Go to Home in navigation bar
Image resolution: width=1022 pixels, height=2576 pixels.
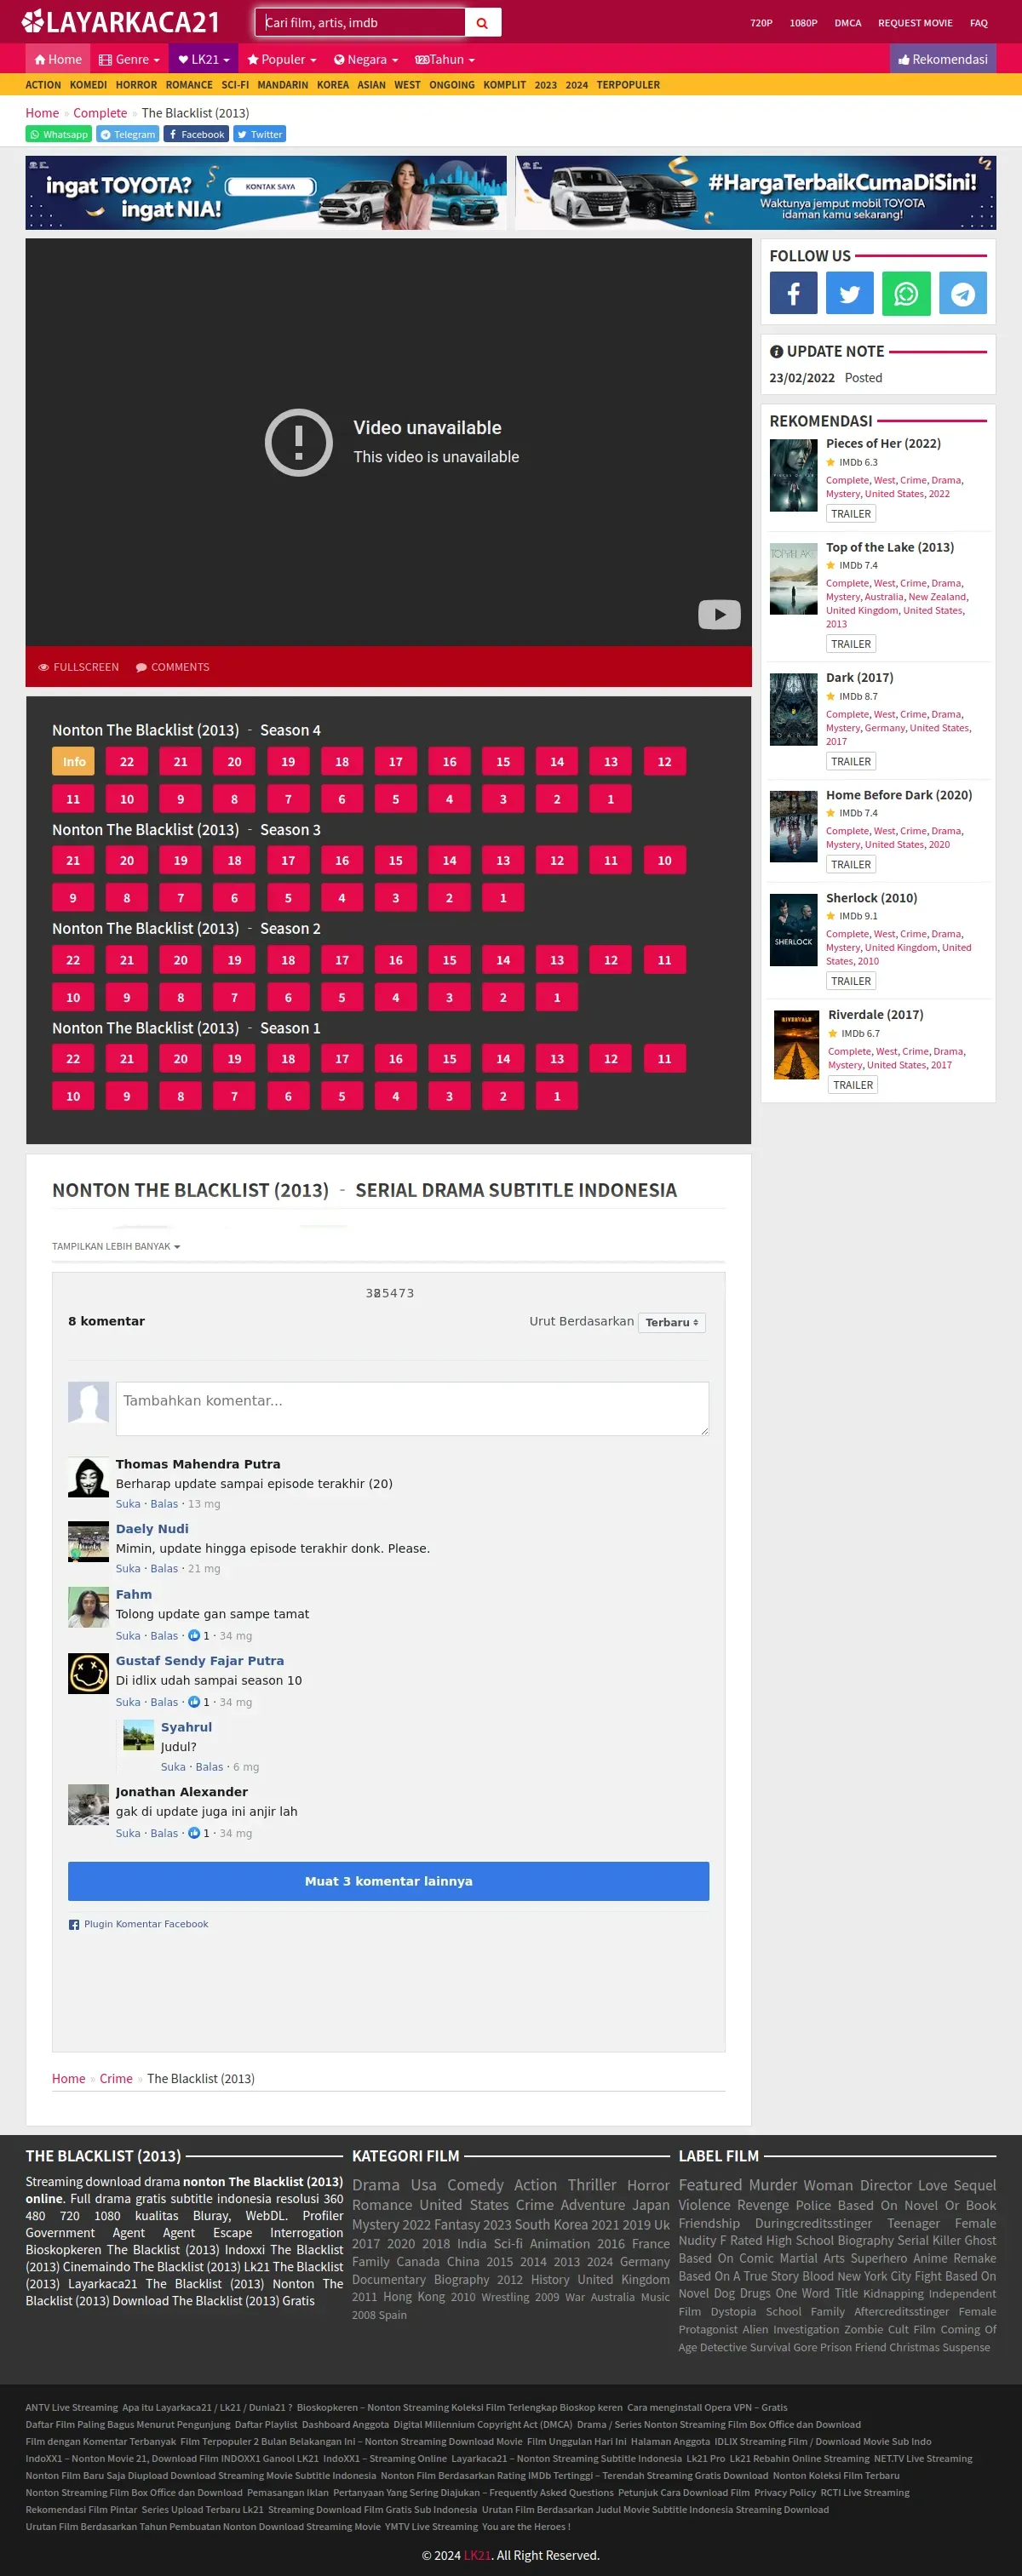(x=58, y=59)
